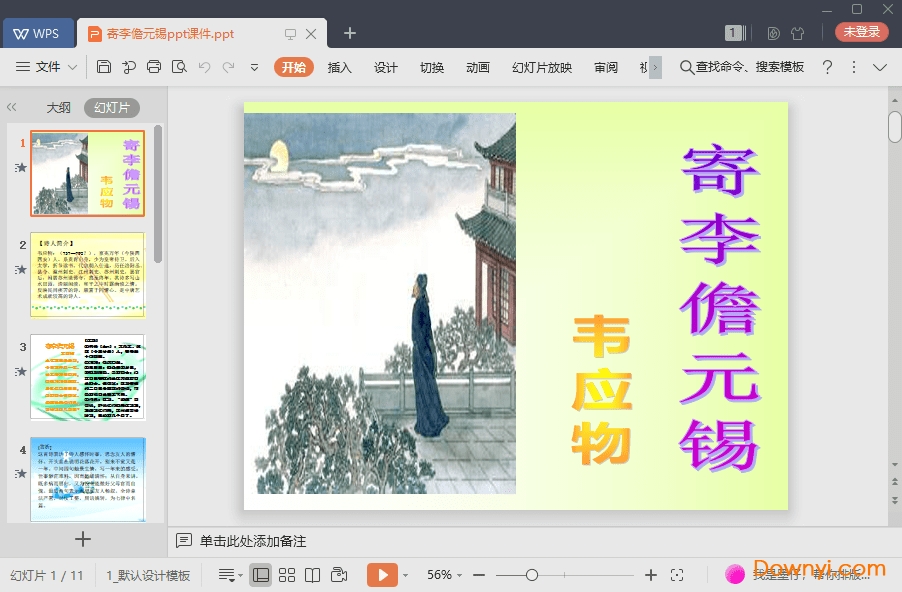Select the slide 3 thumbnail
This screenshot has height=592, width=902.
tap(87, 377)
